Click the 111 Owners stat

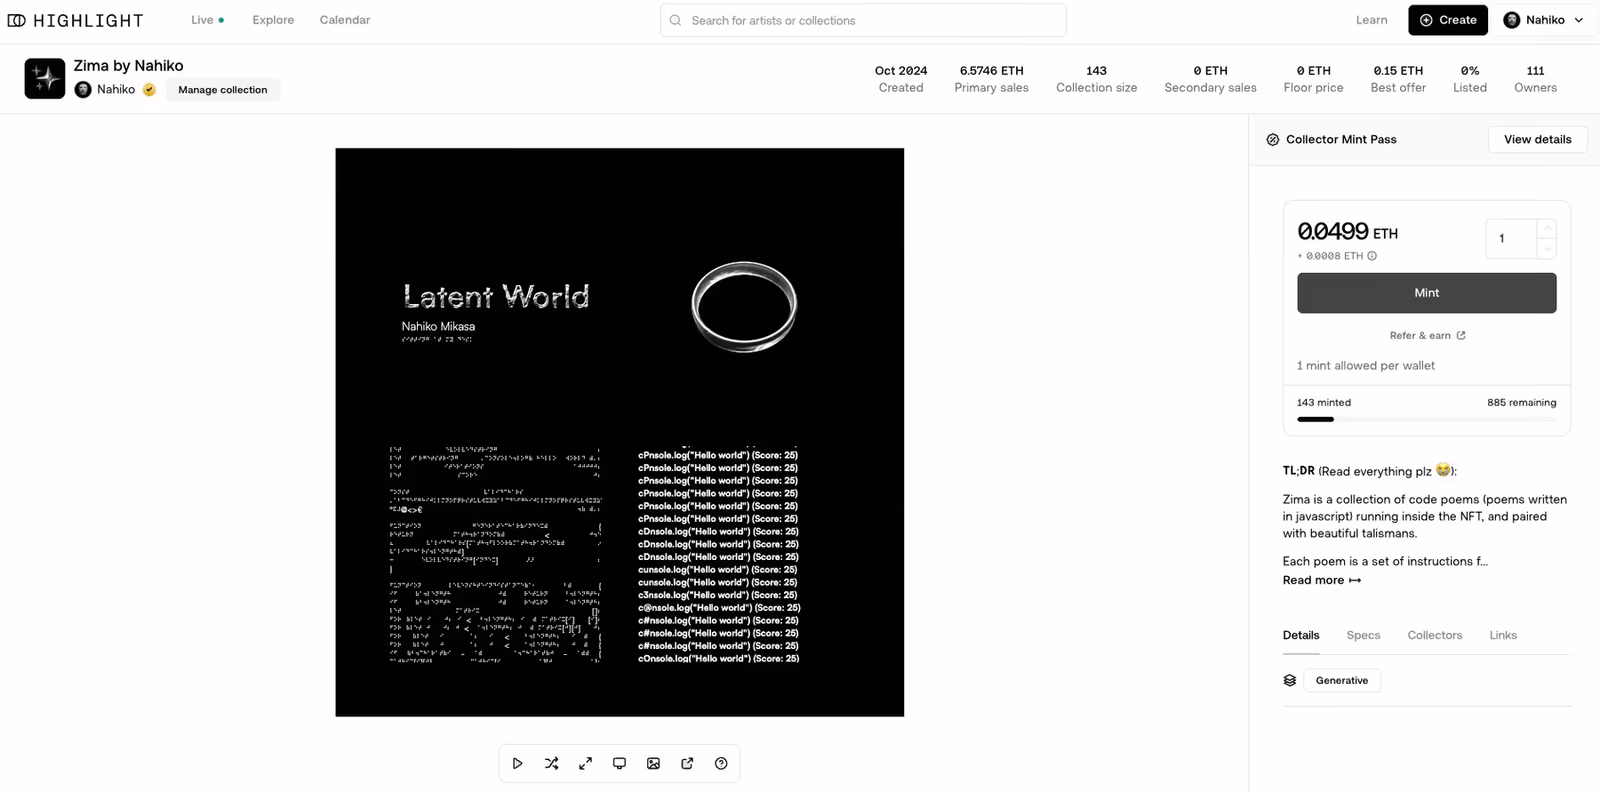[1535, 79]
